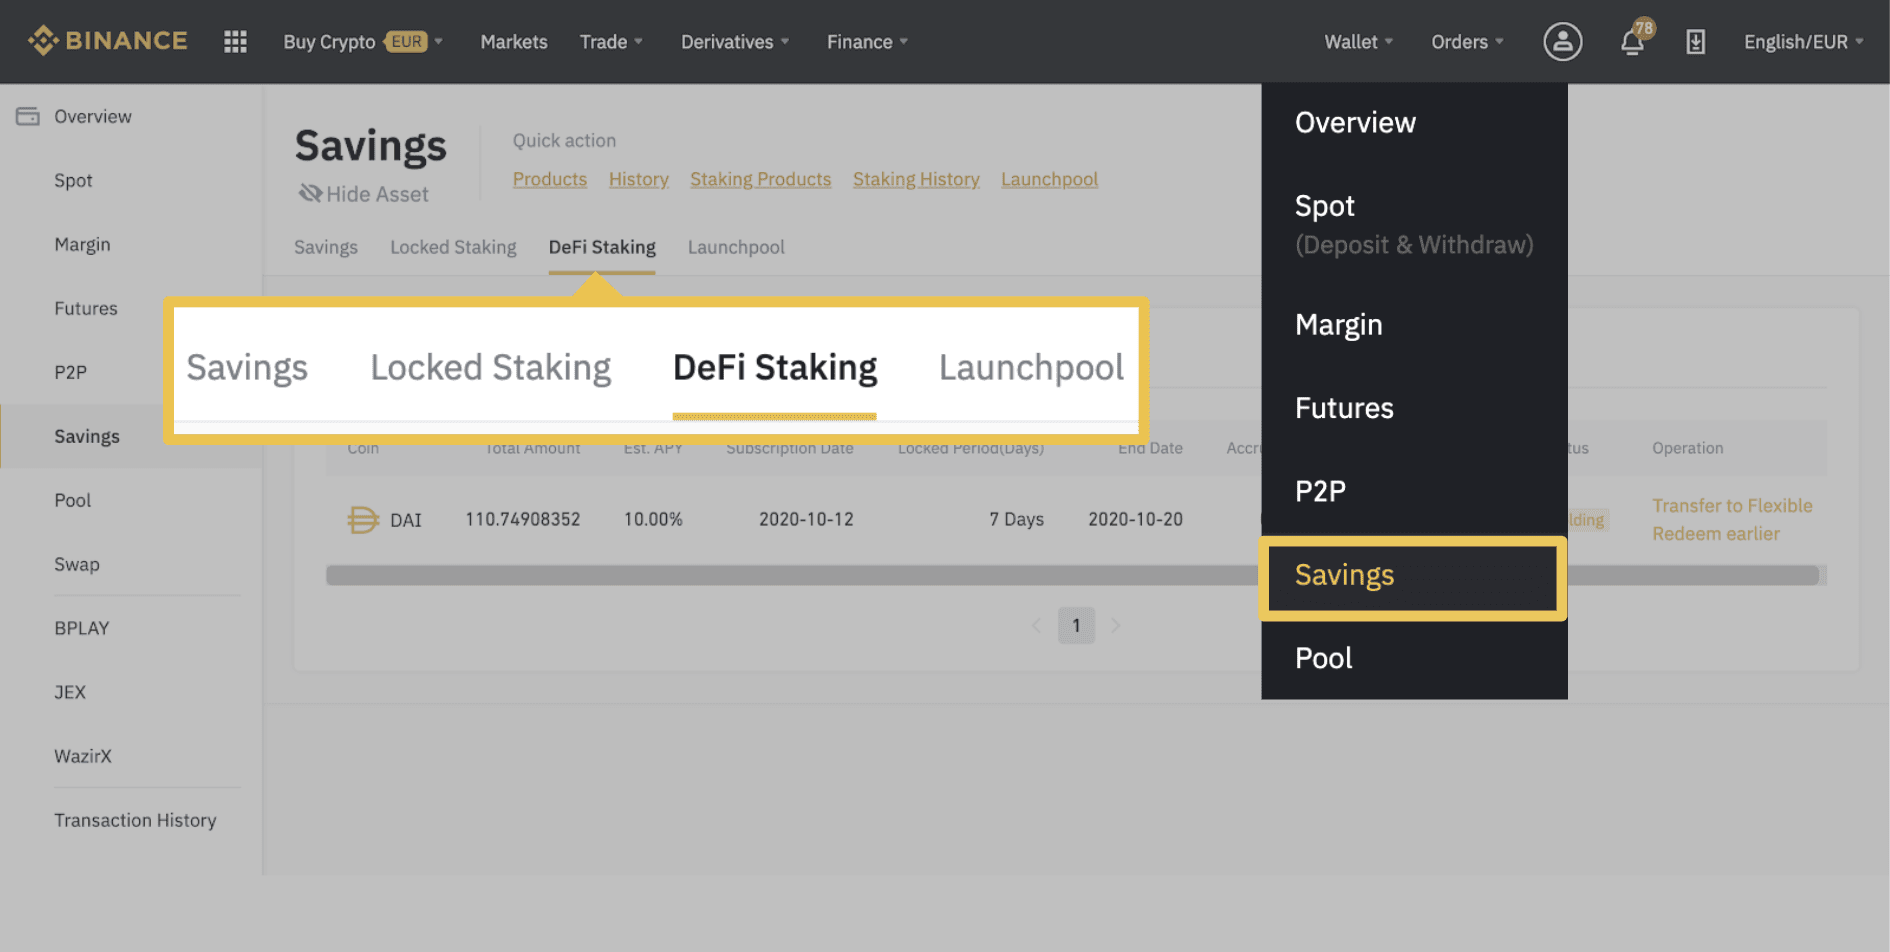
Task: Open Pool in left sidebar
Action: (x=72, y=500)
